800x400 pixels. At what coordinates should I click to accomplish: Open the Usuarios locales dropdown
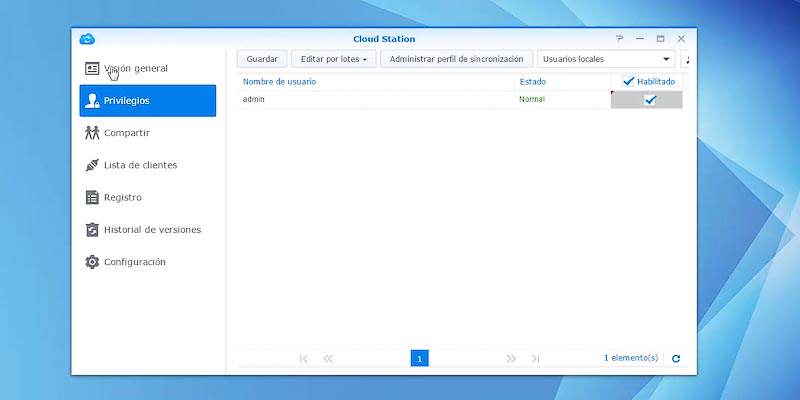(x=606, y=59)
